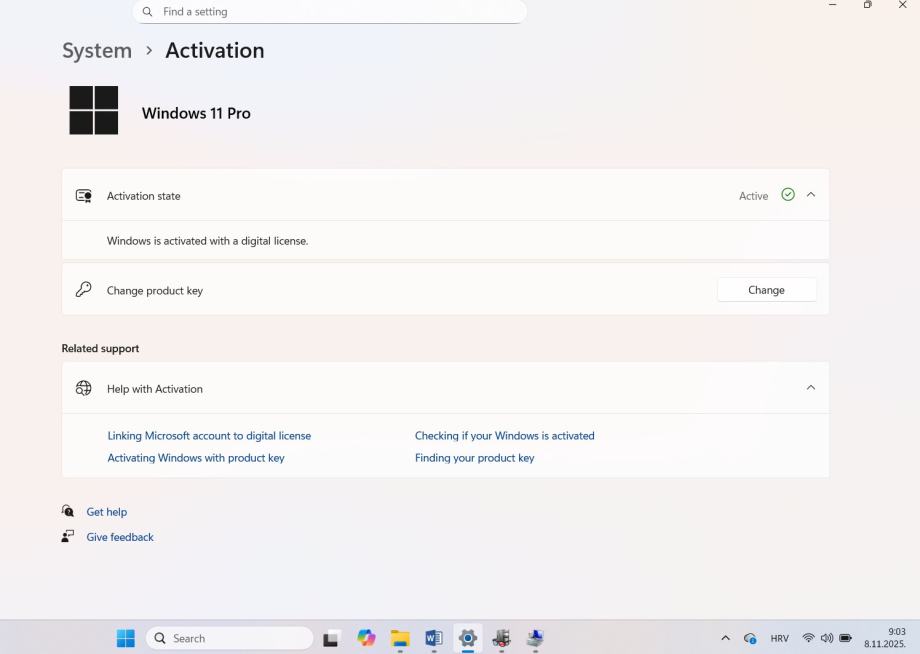
Task: Click the Windows logo next to Windows 11 Pro
Action: tap(94, 110)
